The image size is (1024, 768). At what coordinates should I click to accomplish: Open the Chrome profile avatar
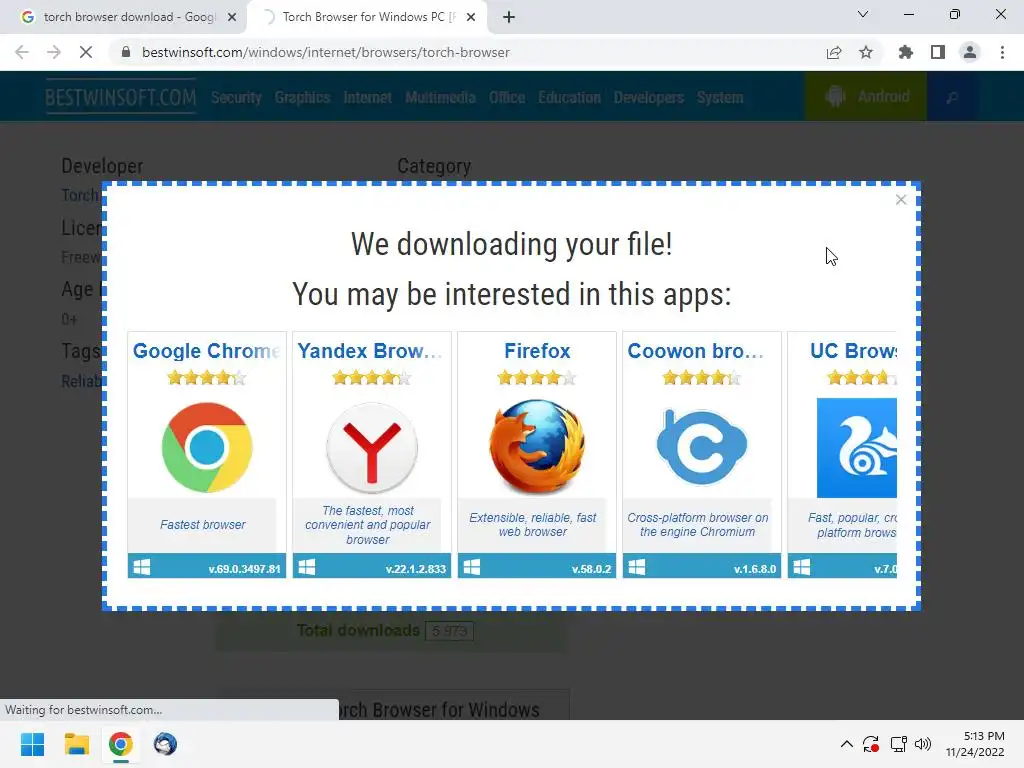click(x=970, y=52)
